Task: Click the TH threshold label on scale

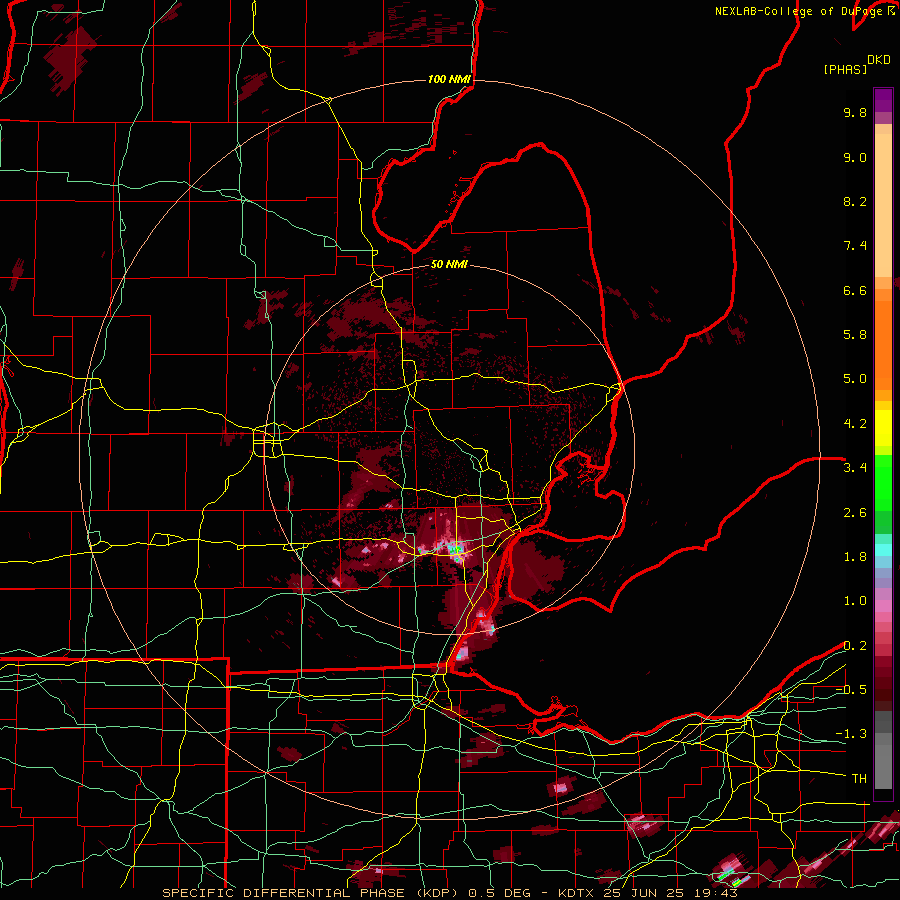Action: pos(859,779)
